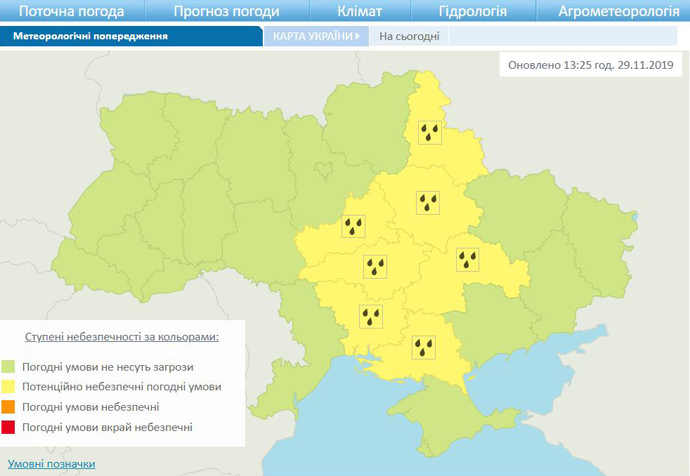Click the rain drops icon on Mykolaiv region
The height and width of the screenshot is (476, 690).
(371, 317)
